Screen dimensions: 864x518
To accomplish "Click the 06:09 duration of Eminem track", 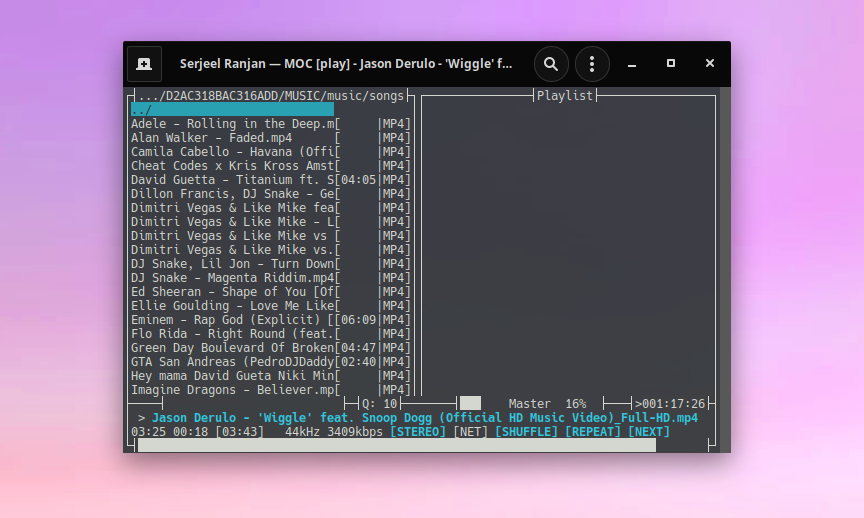I will tap(358, 320).
